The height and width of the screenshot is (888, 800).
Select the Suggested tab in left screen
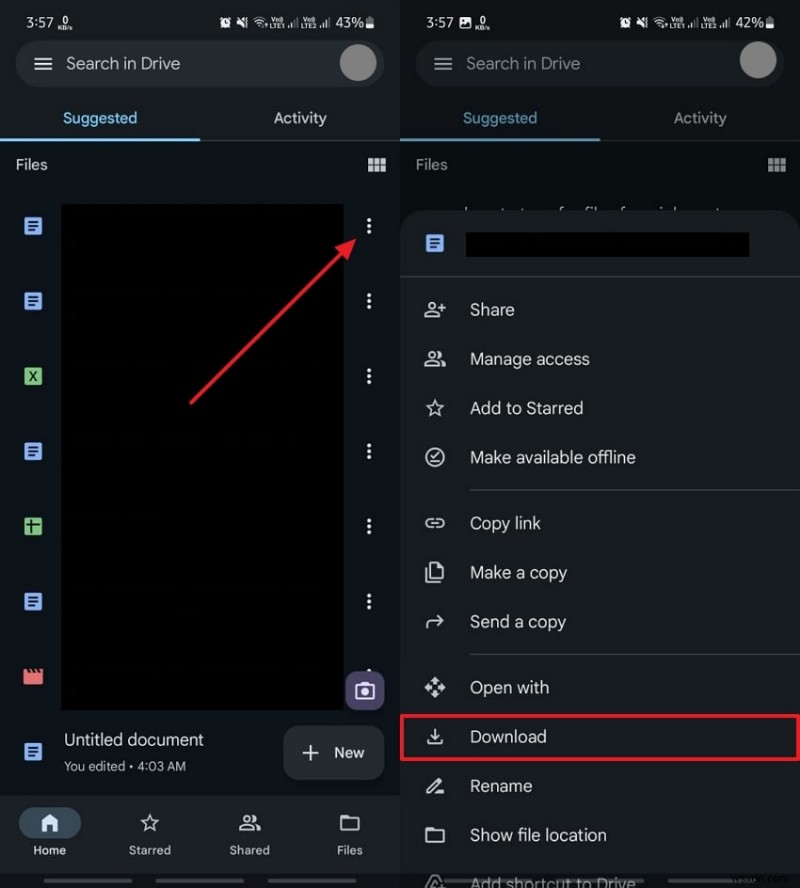point(100,118)
